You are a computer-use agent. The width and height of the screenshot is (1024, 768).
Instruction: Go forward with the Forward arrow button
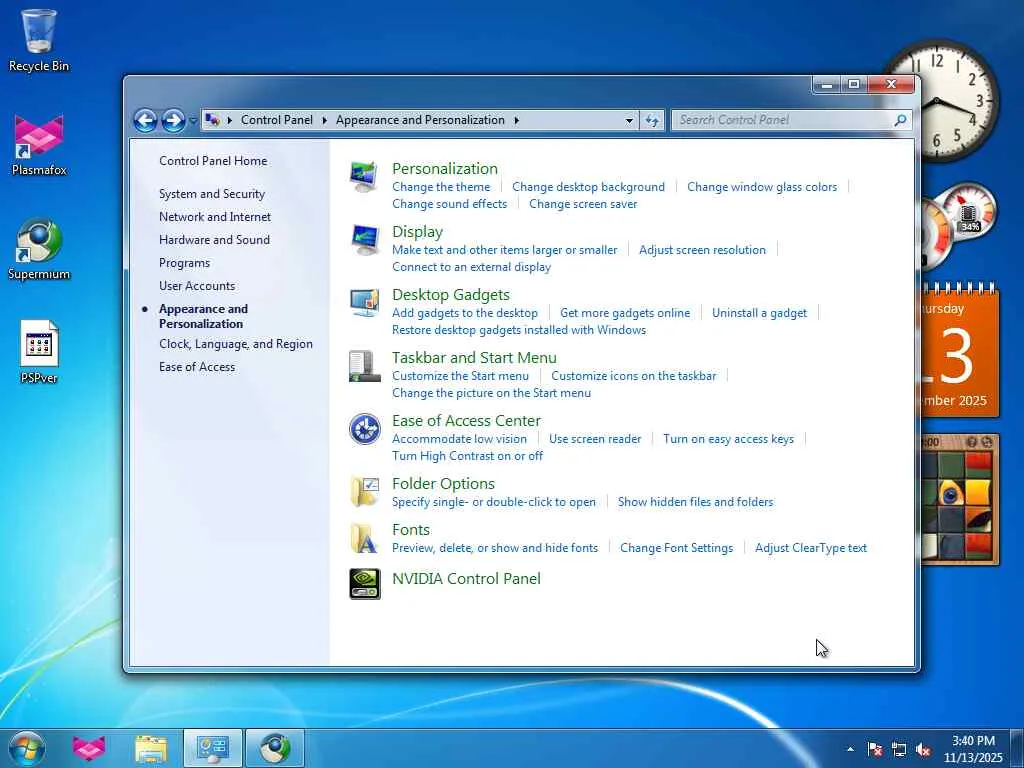(172, 120)
